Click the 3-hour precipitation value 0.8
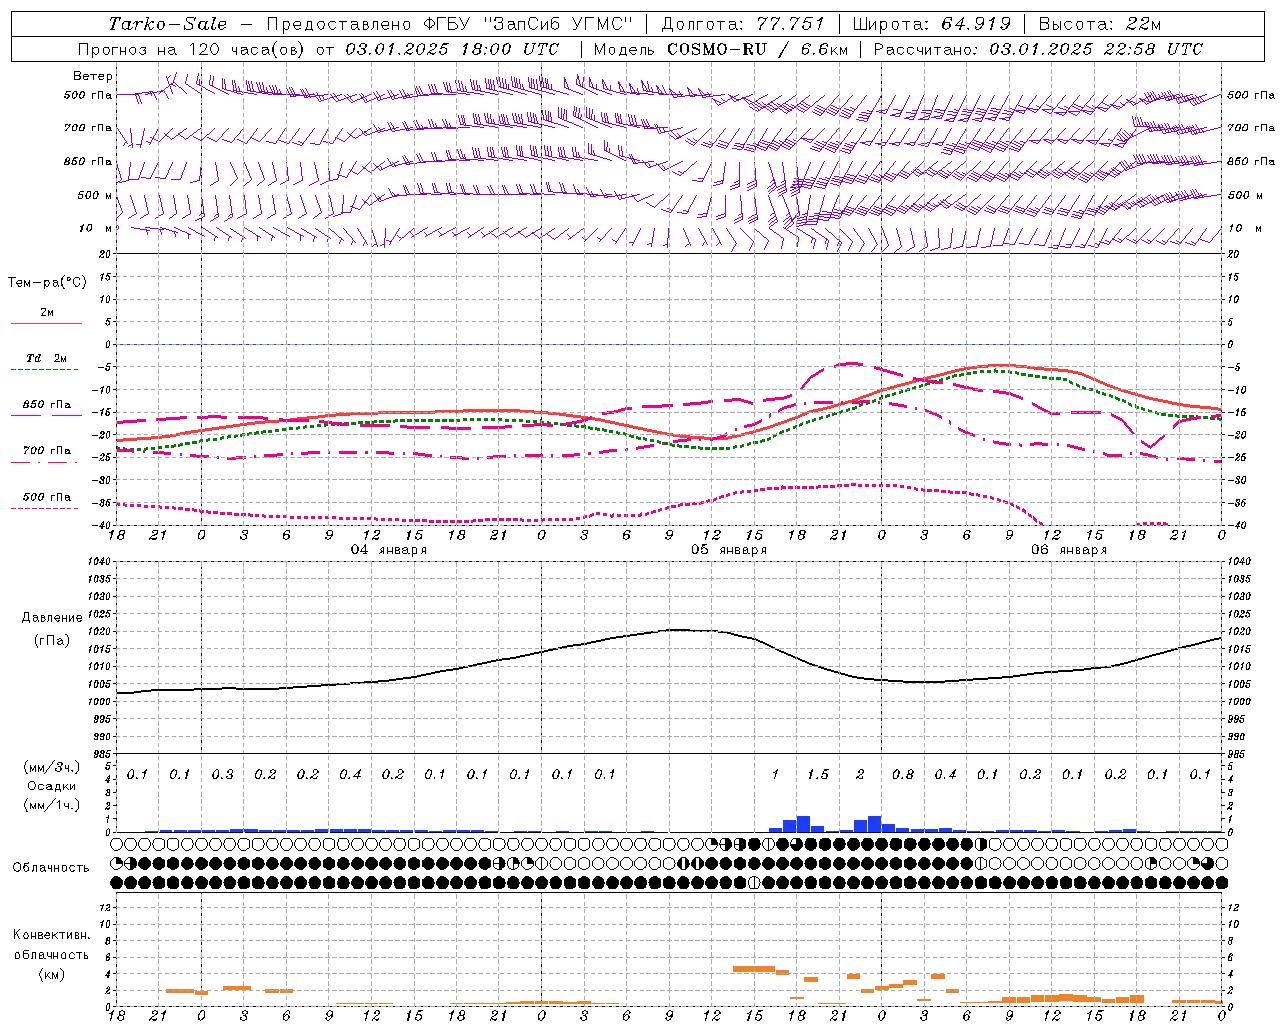This screenshot has width=1280, height=1024. pyautogui.click(x=902, y=775)
